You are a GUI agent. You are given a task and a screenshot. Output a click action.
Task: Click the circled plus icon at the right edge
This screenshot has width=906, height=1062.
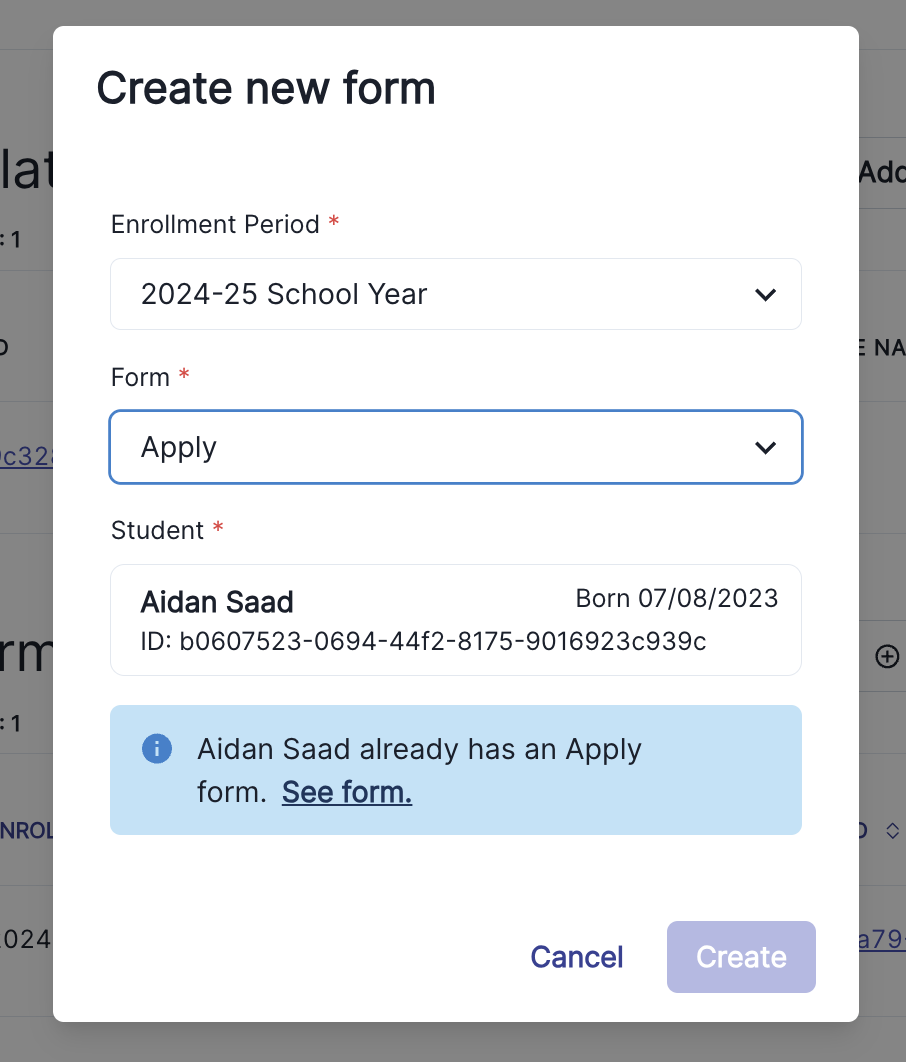pyautogui.click(x=886, y=657)
